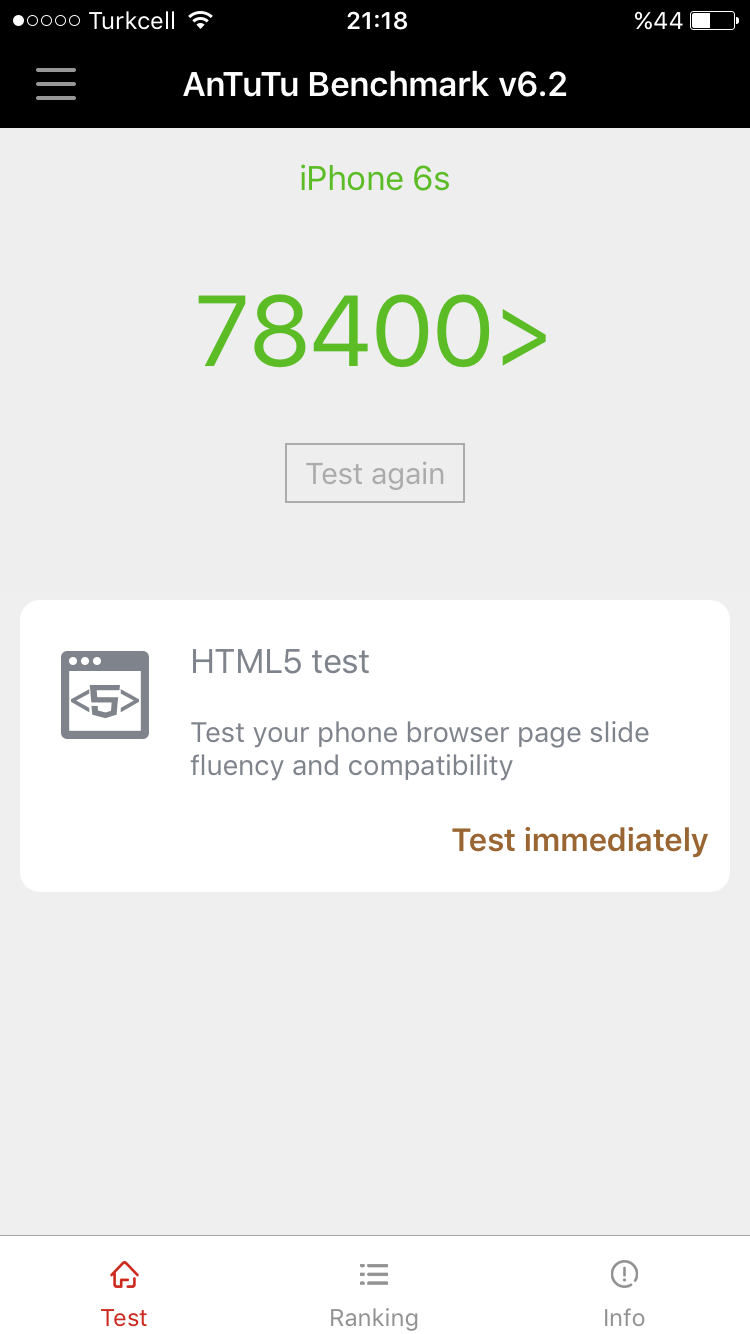Viewport: 750px width, 1334px height.
Task: Tap the exclamation circle icon above Info
Action: coord(624,1275)
